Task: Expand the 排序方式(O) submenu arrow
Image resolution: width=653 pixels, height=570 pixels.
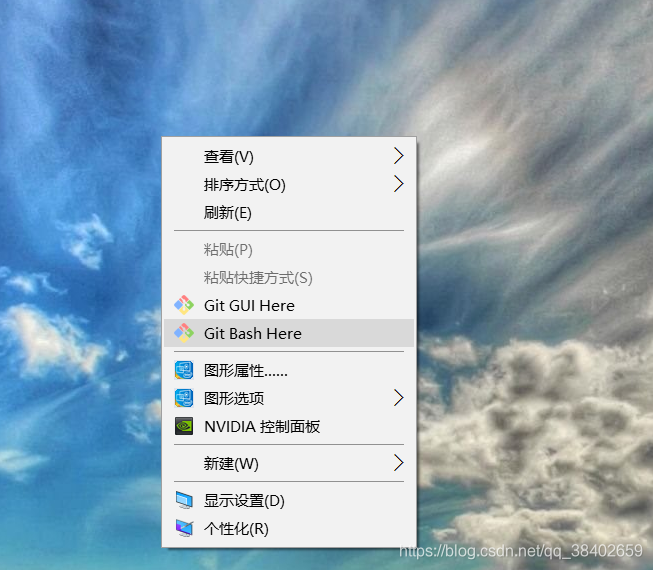Action: pyautogui.click(x=399, y=184)
